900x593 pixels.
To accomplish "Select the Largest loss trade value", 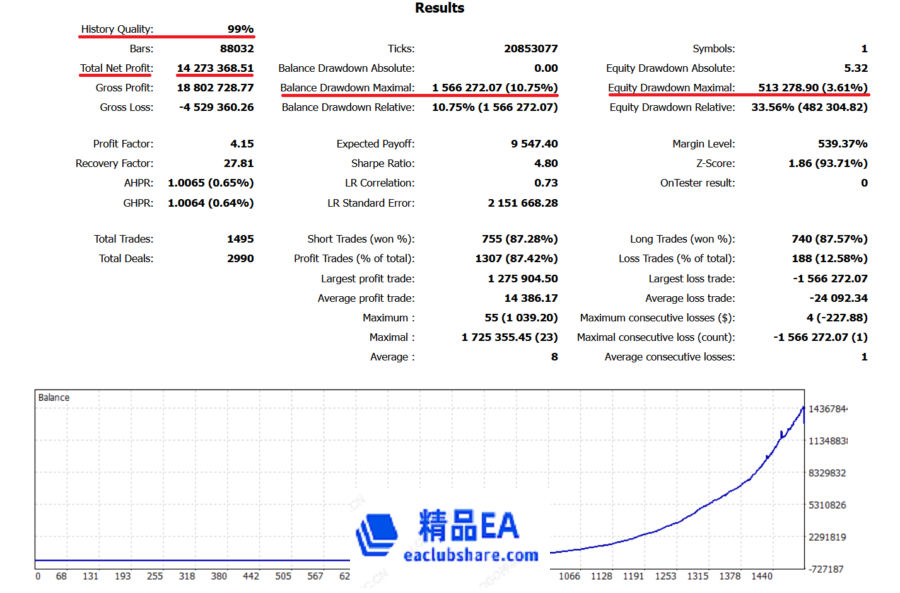I will (x=829, y=279).
